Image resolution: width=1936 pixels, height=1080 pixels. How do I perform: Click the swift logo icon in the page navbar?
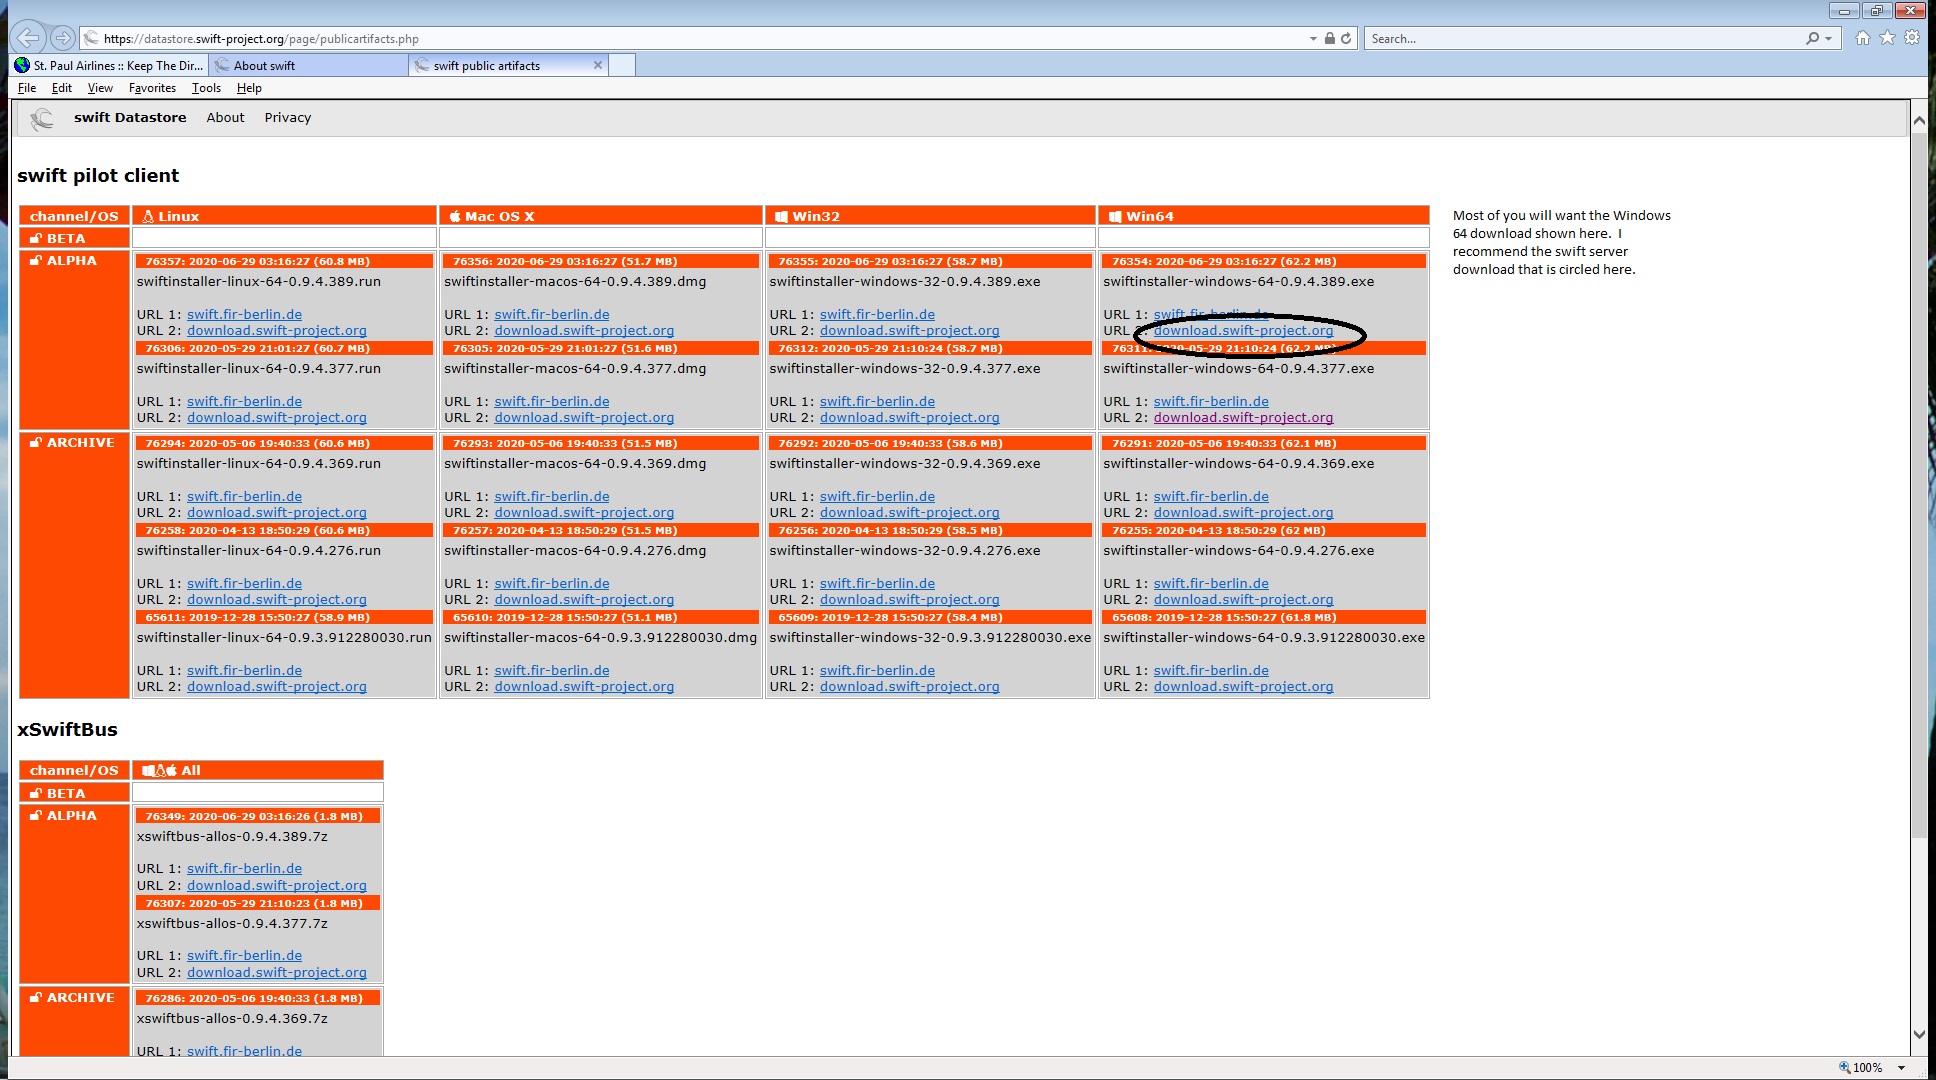[41, 118]
